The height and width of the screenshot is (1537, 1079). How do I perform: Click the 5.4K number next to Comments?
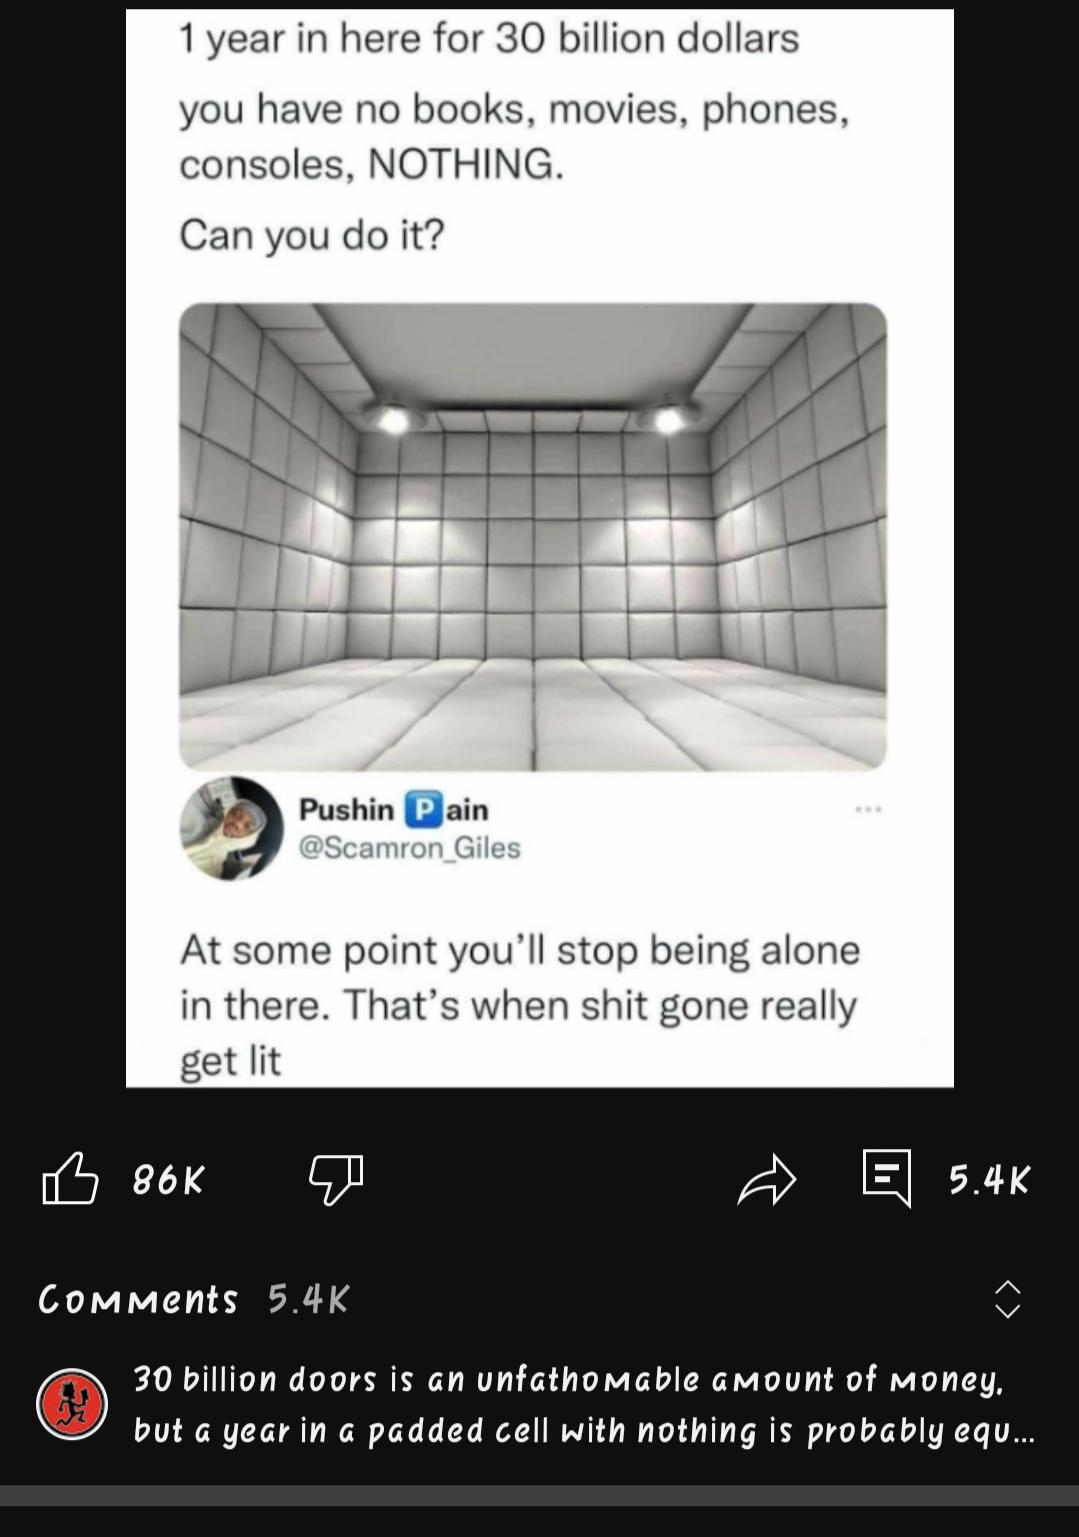click(309, 1300)
